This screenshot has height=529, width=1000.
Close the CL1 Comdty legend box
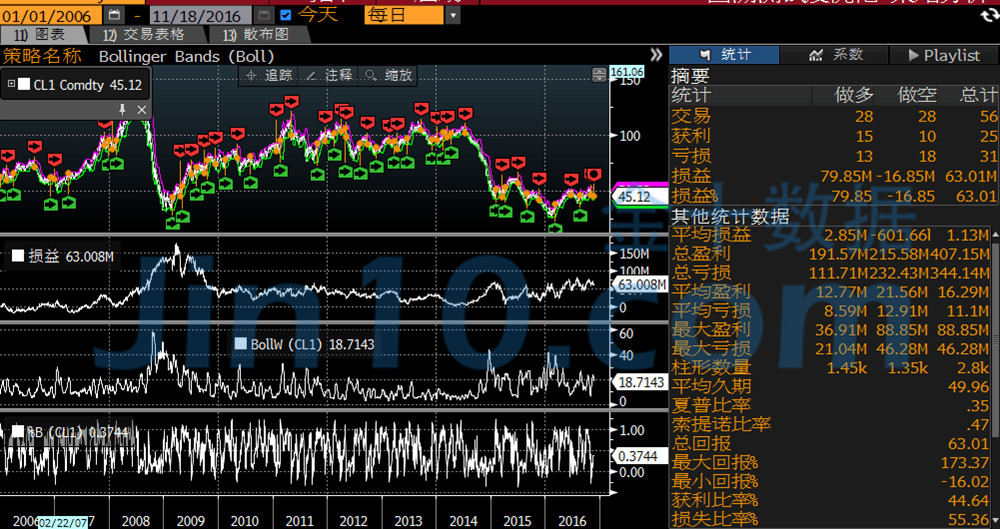[x=141, y=108]
